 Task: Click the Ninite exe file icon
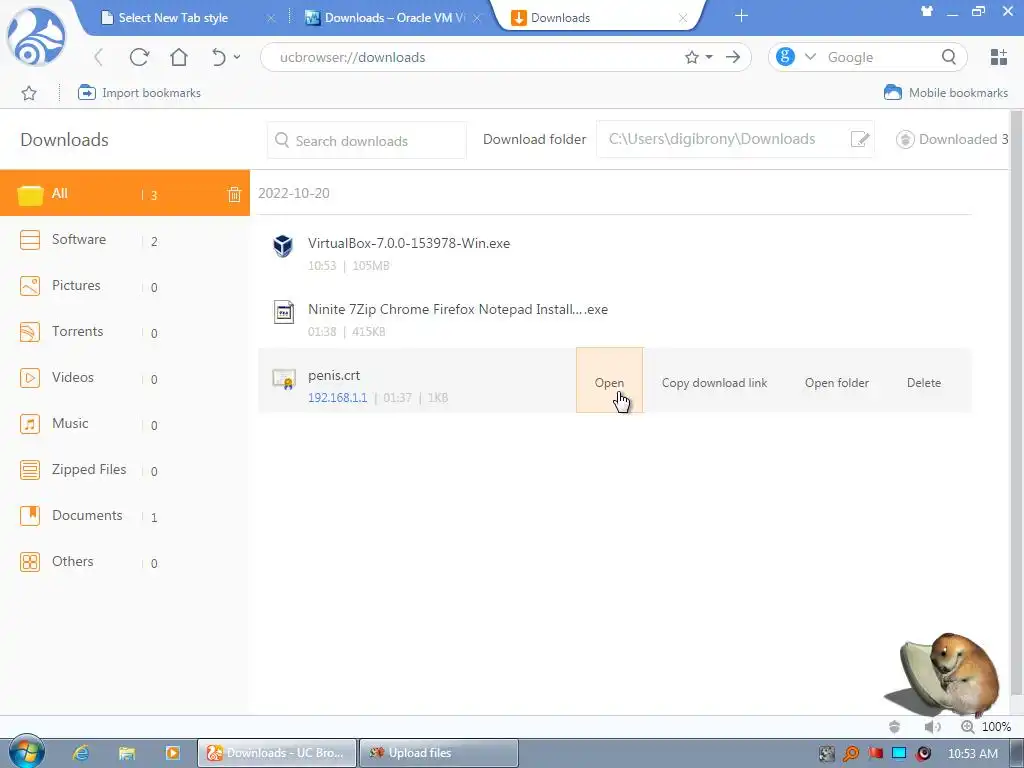[x=283, y=312]
